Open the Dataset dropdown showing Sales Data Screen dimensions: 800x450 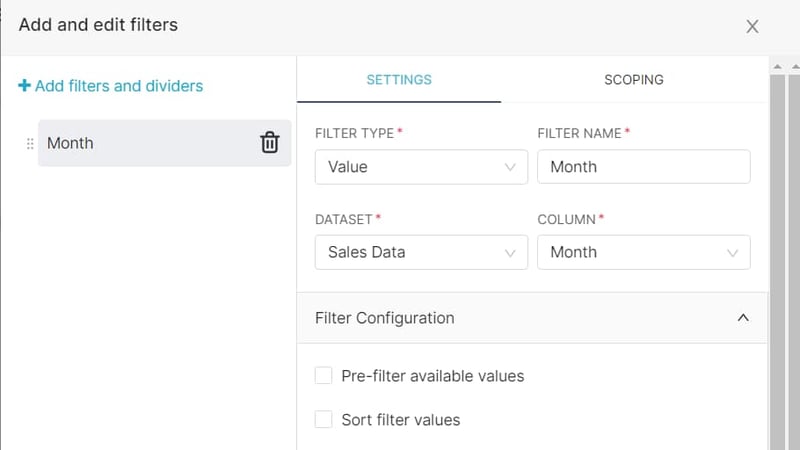click(421, 252)
